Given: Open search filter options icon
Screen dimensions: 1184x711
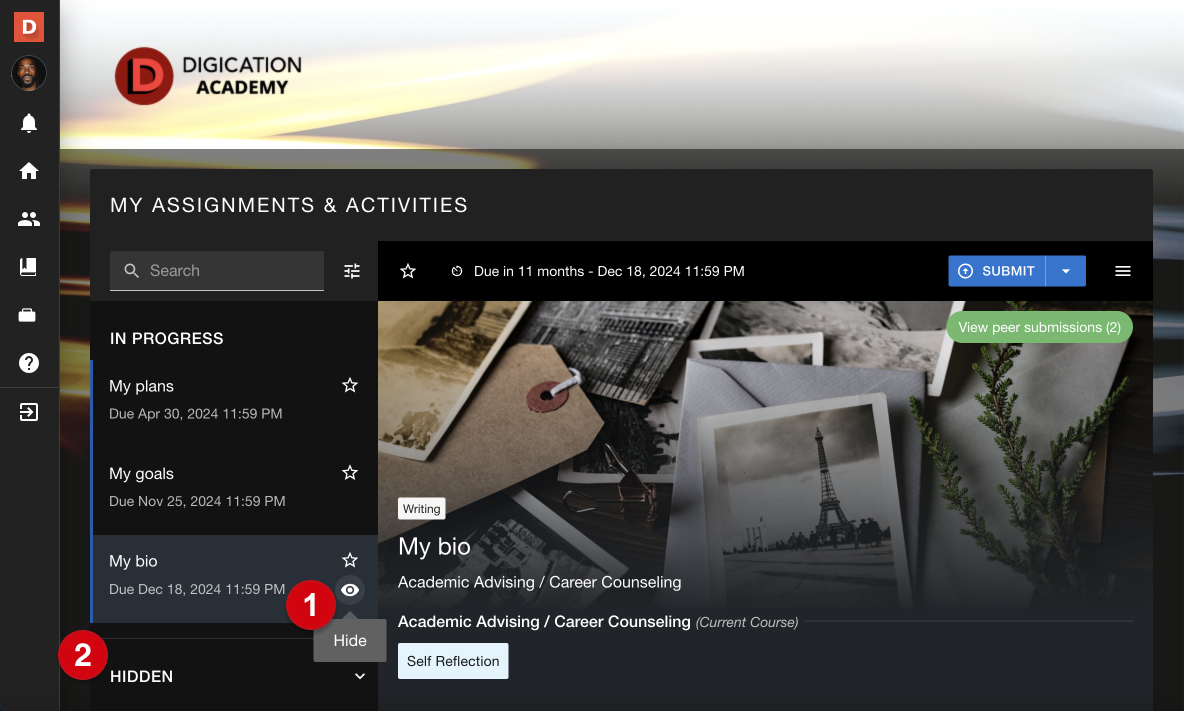Looking at the screenshot, I should pyautogui.click(x=352, y=271).
